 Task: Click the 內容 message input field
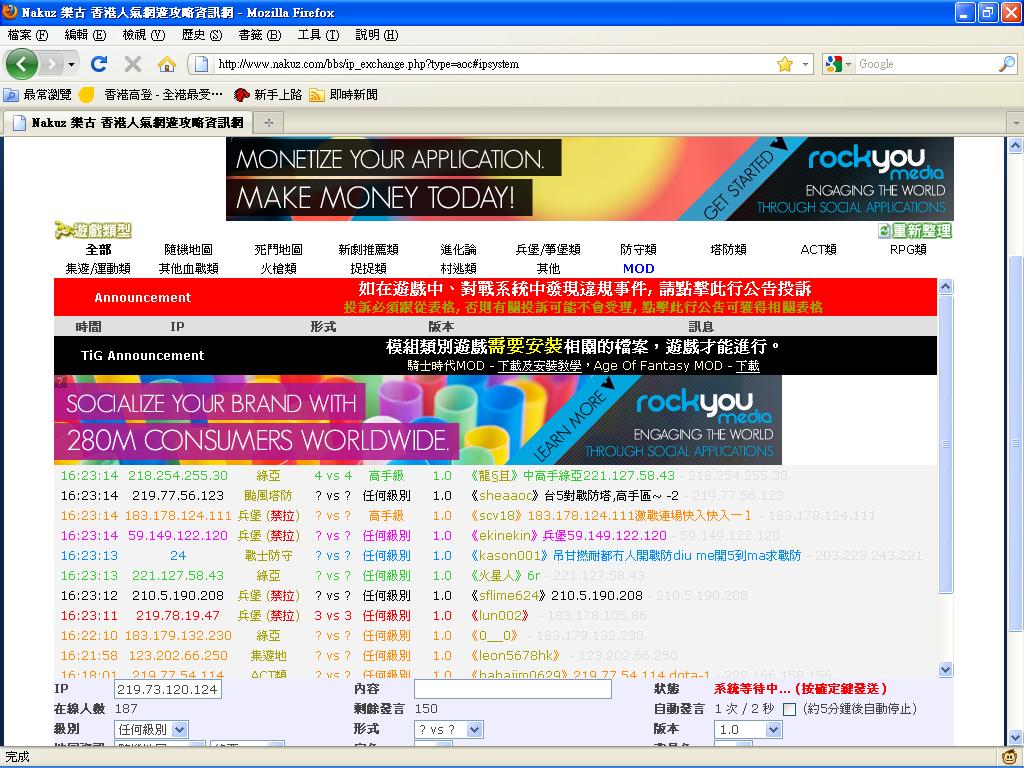(x=512, y=689)
